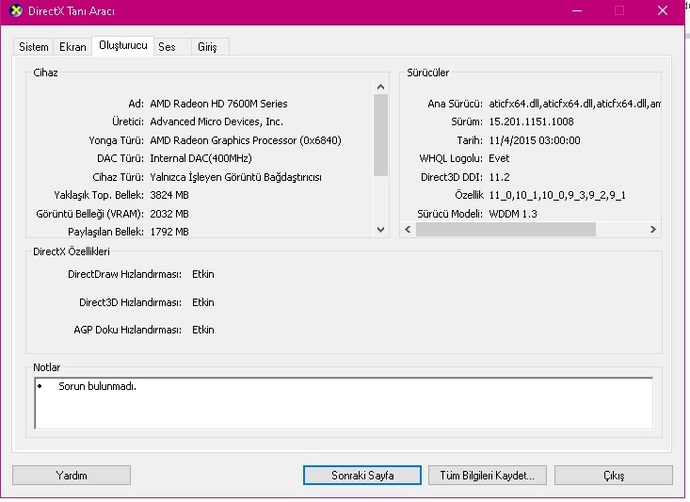Click the Direct3D DDI value 11.2
690x502 pixels.
pos(499,177)
